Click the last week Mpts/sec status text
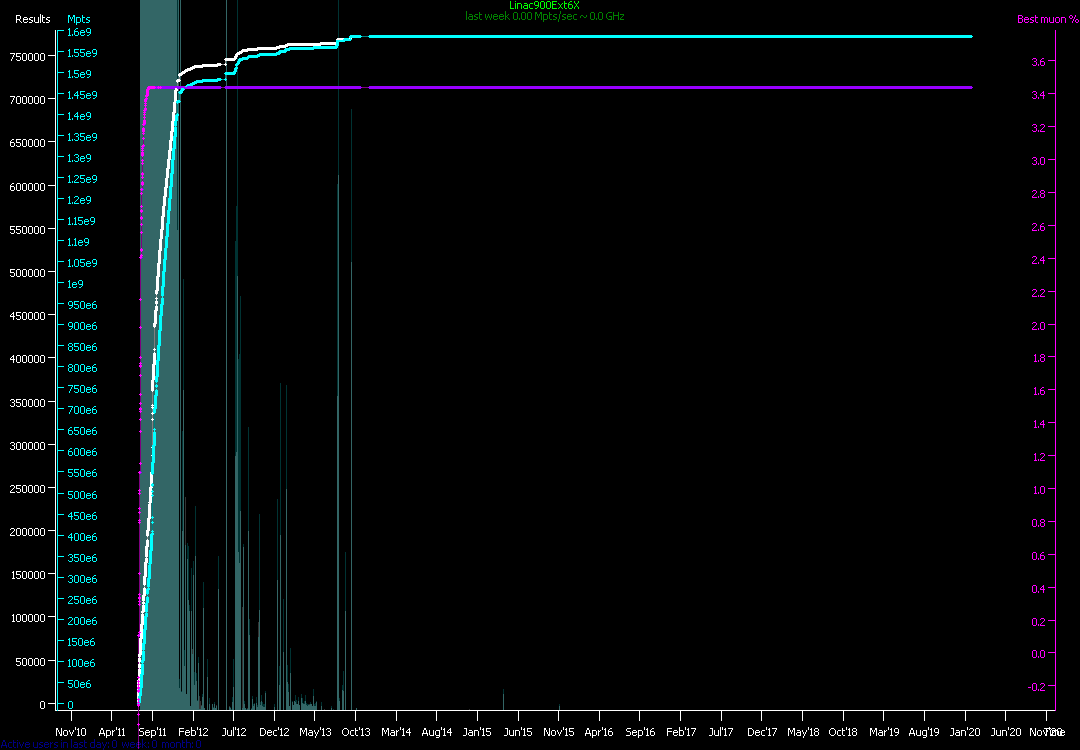The height and width of the screenshot is (750, 1080). pyautogui.click(x=544, y=17)
